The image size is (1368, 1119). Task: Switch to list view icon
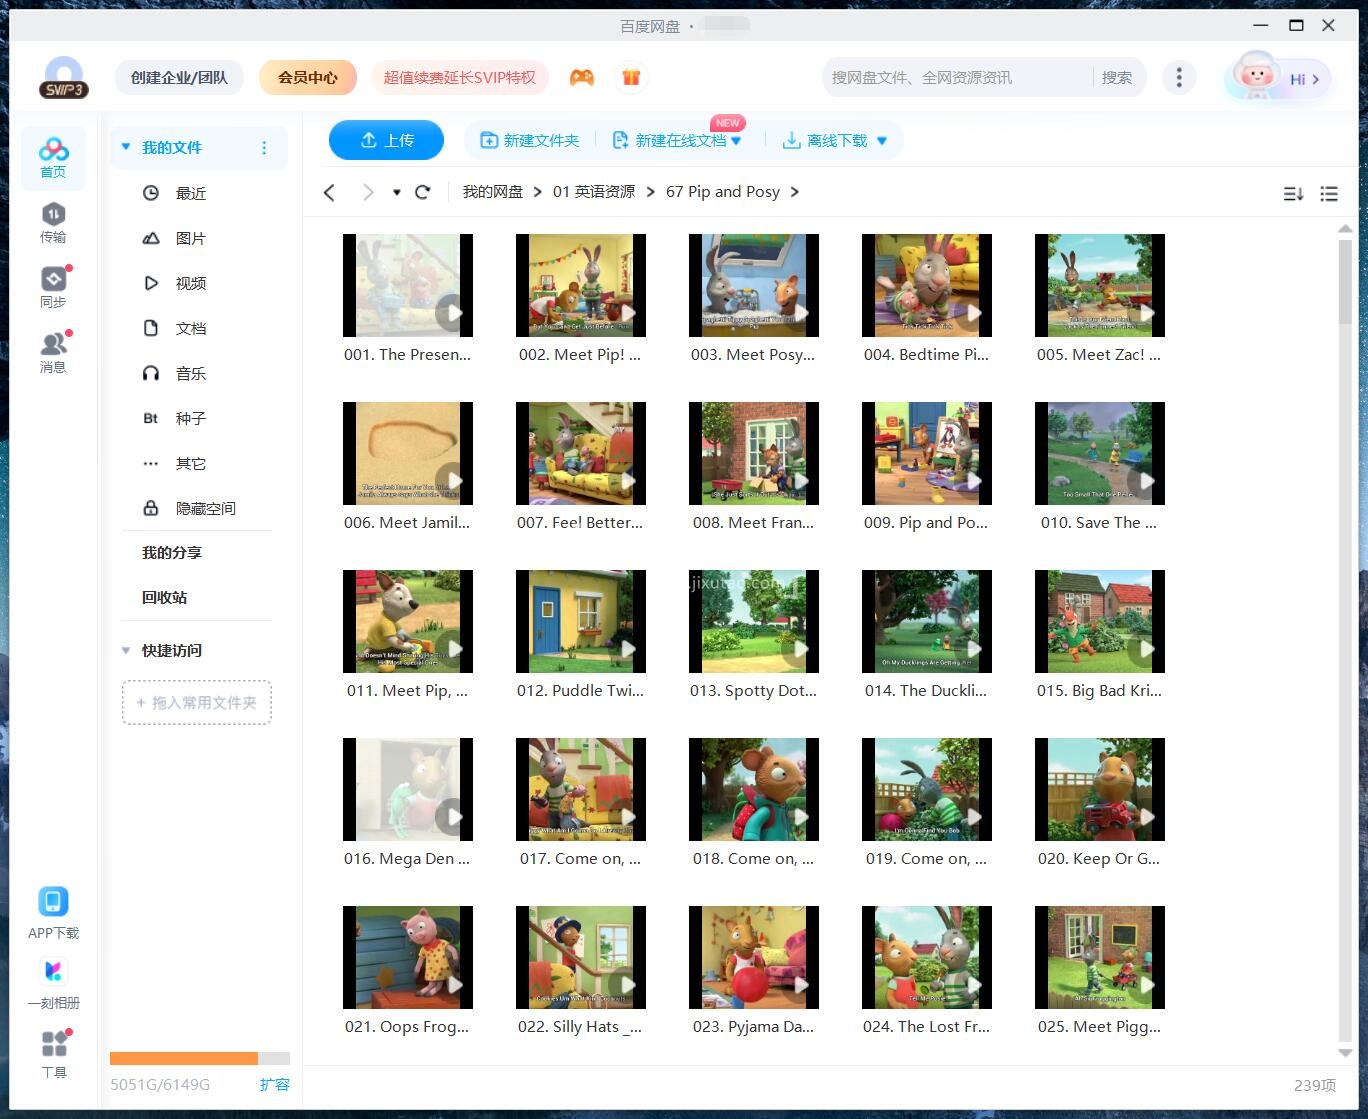pos(1329,194)
